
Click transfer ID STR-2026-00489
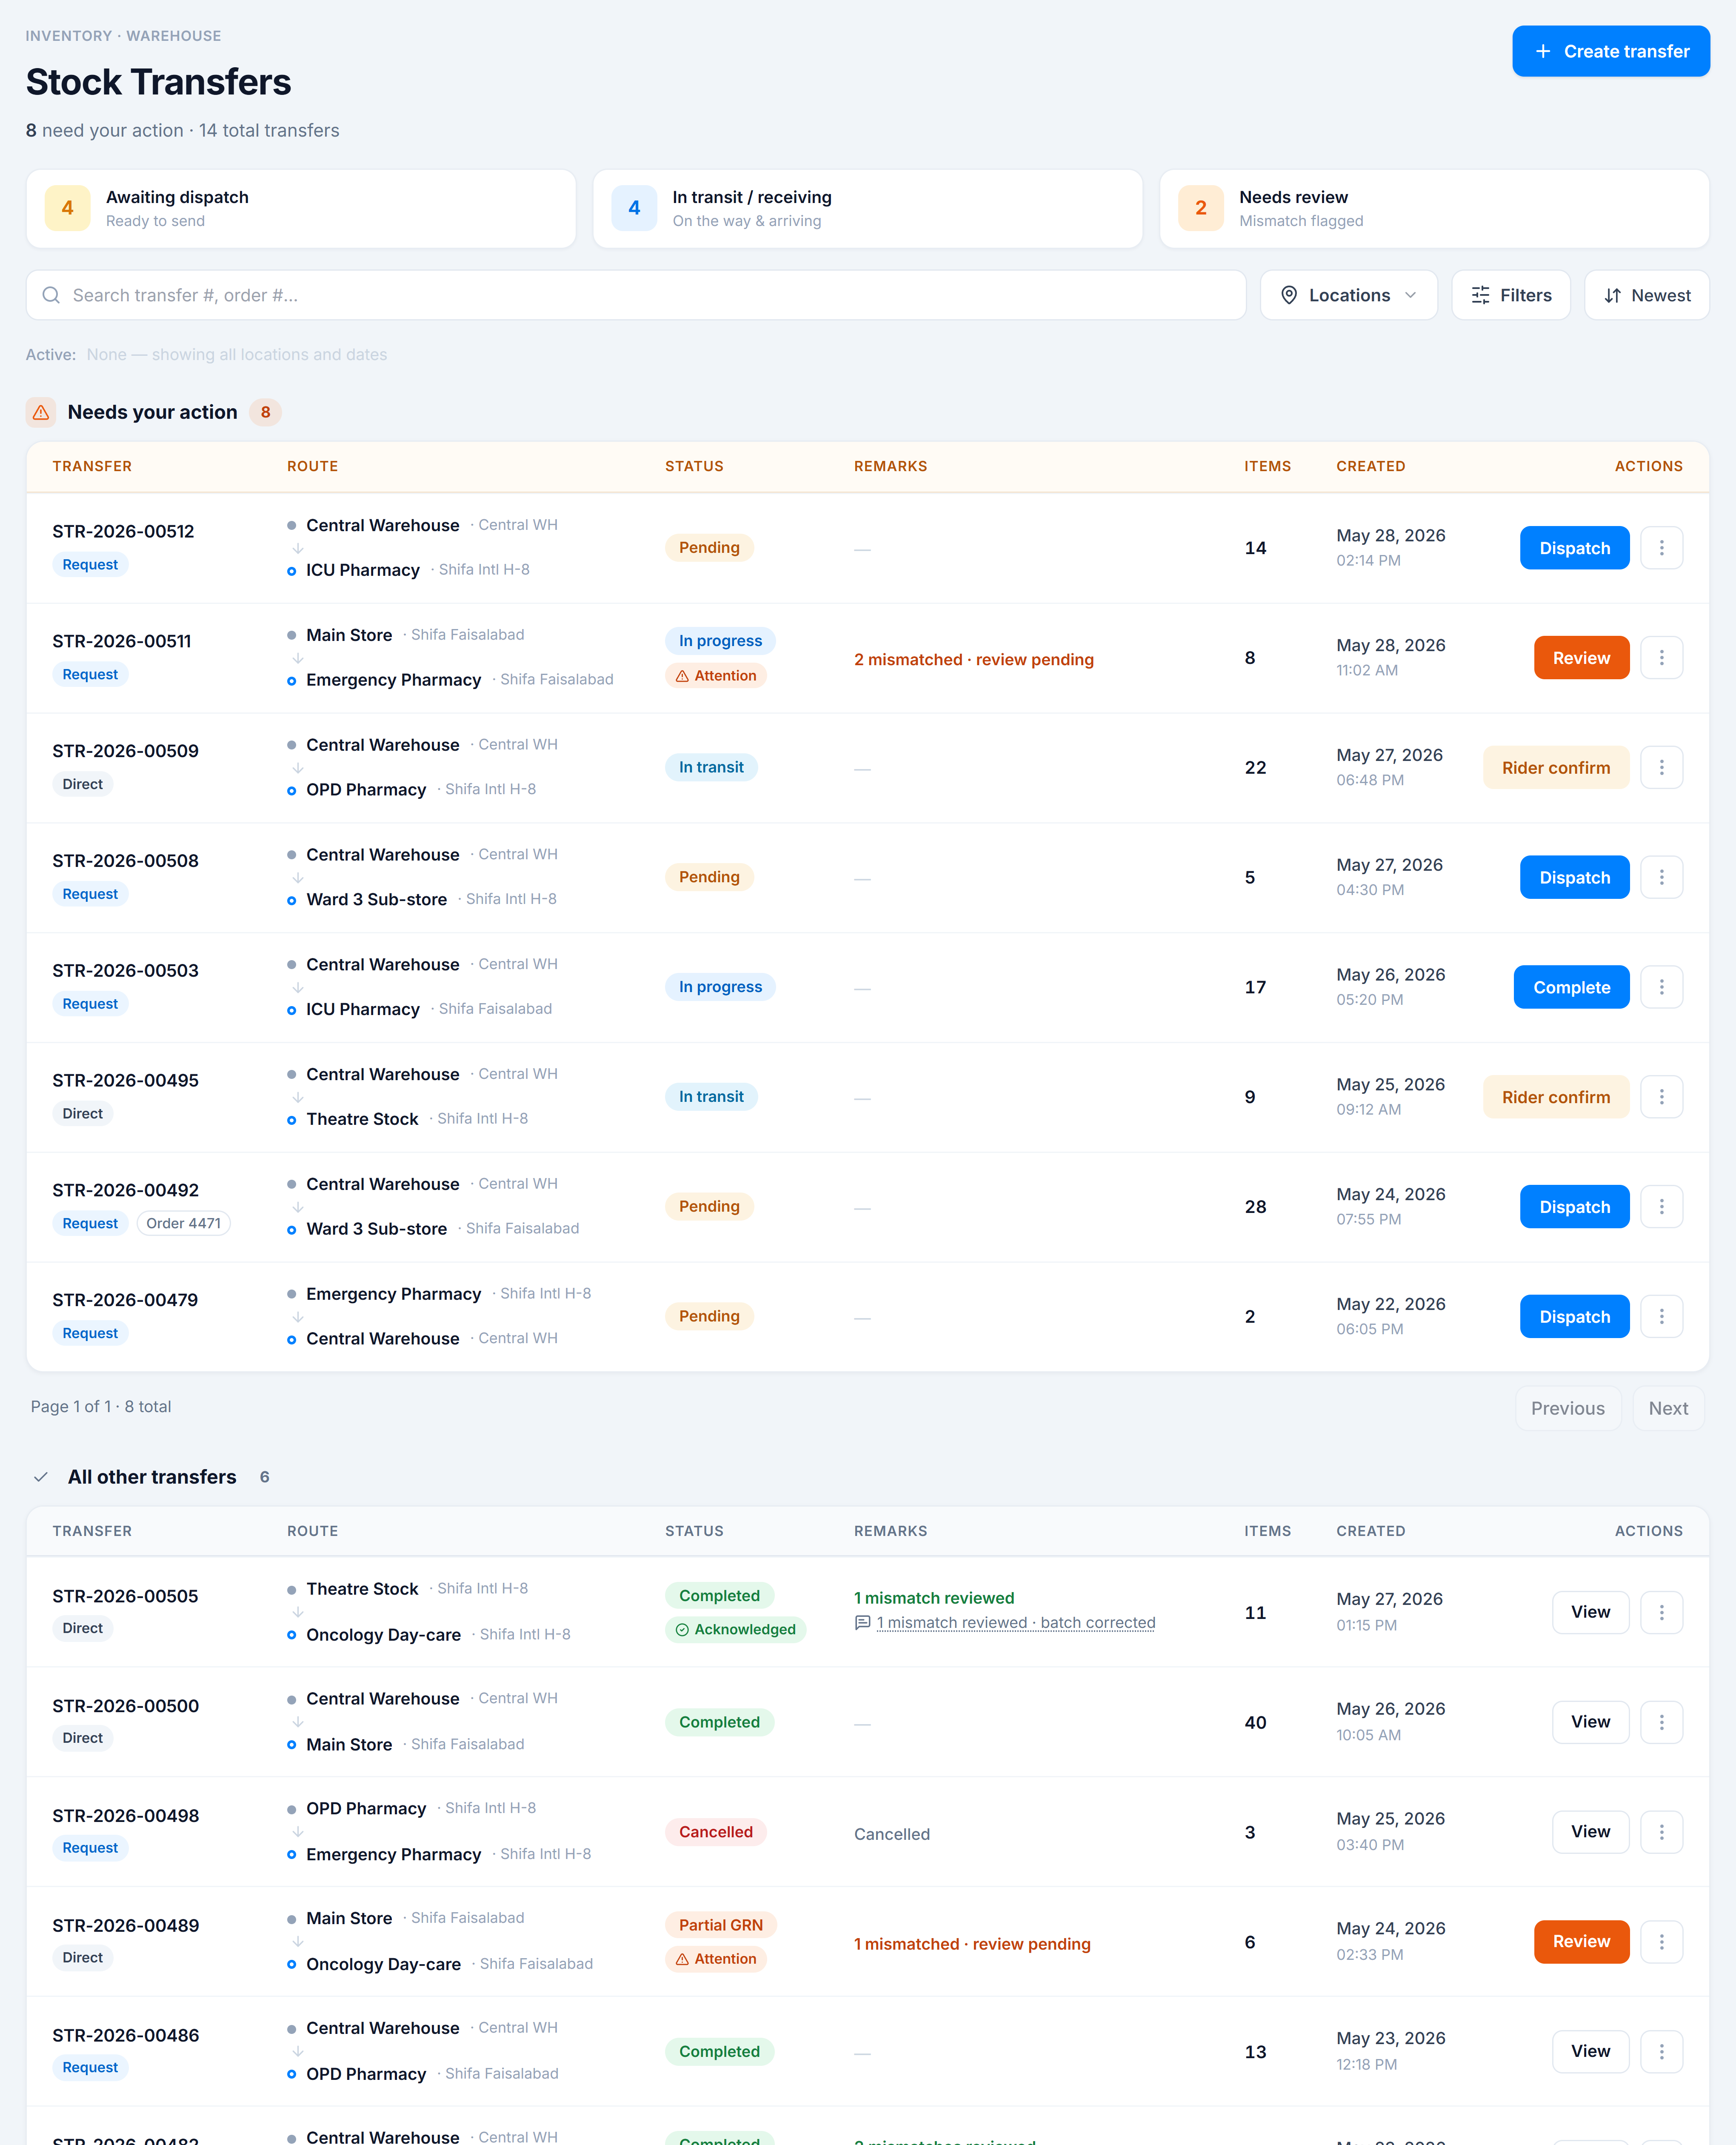(125, 1926)
